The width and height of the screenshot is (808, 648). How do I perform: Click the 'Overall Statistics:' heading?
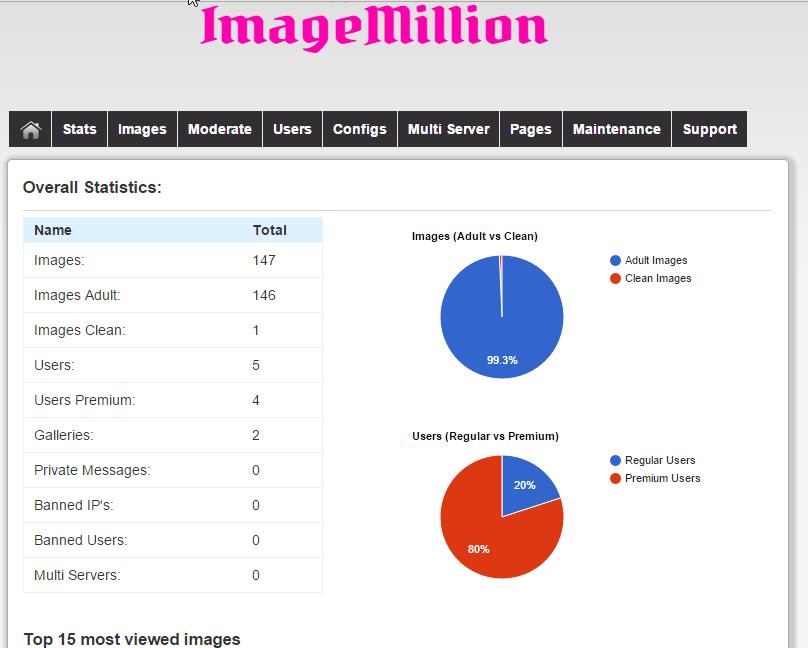click(x=92, y=187)
